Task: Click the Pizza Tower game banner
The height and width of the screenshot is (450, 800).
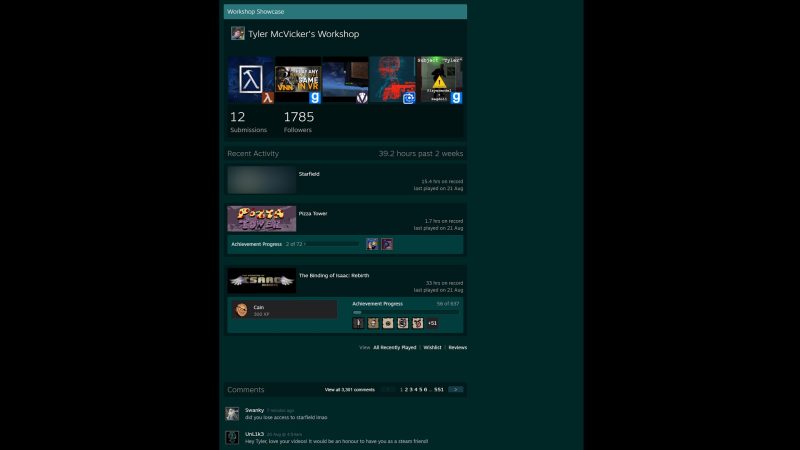Action: [x=262, y=219]
